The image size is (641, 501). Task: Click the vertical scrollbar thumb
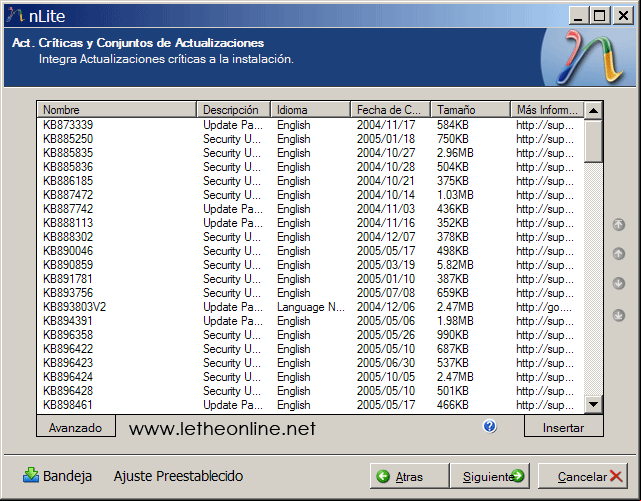click(x=593, y=141)
